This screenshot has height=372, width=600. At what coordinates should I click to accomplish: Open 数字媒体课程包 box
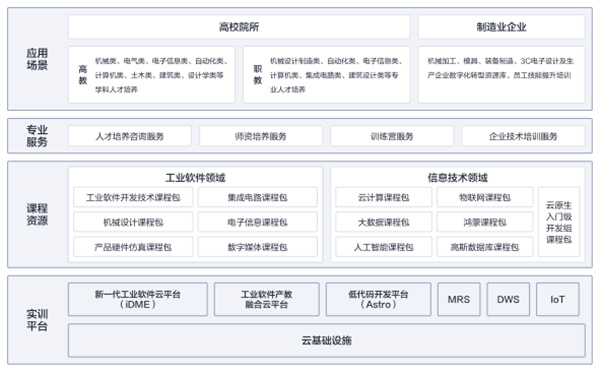(258, 247)
